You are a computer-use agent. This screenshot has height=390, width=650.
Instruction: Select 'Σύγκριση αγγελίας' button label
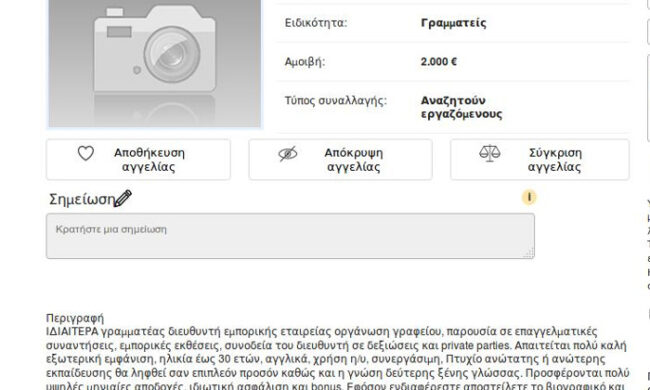point(555,160)
